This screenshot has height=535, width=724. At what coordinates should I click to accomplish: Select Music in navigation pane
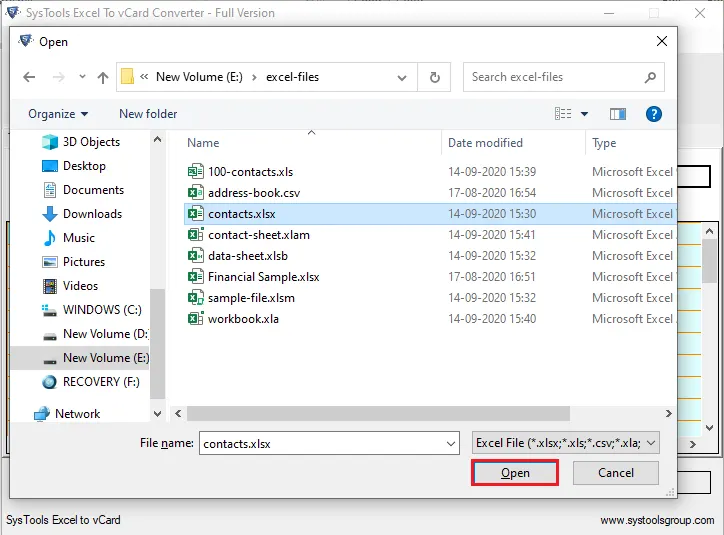coord(78,238)
